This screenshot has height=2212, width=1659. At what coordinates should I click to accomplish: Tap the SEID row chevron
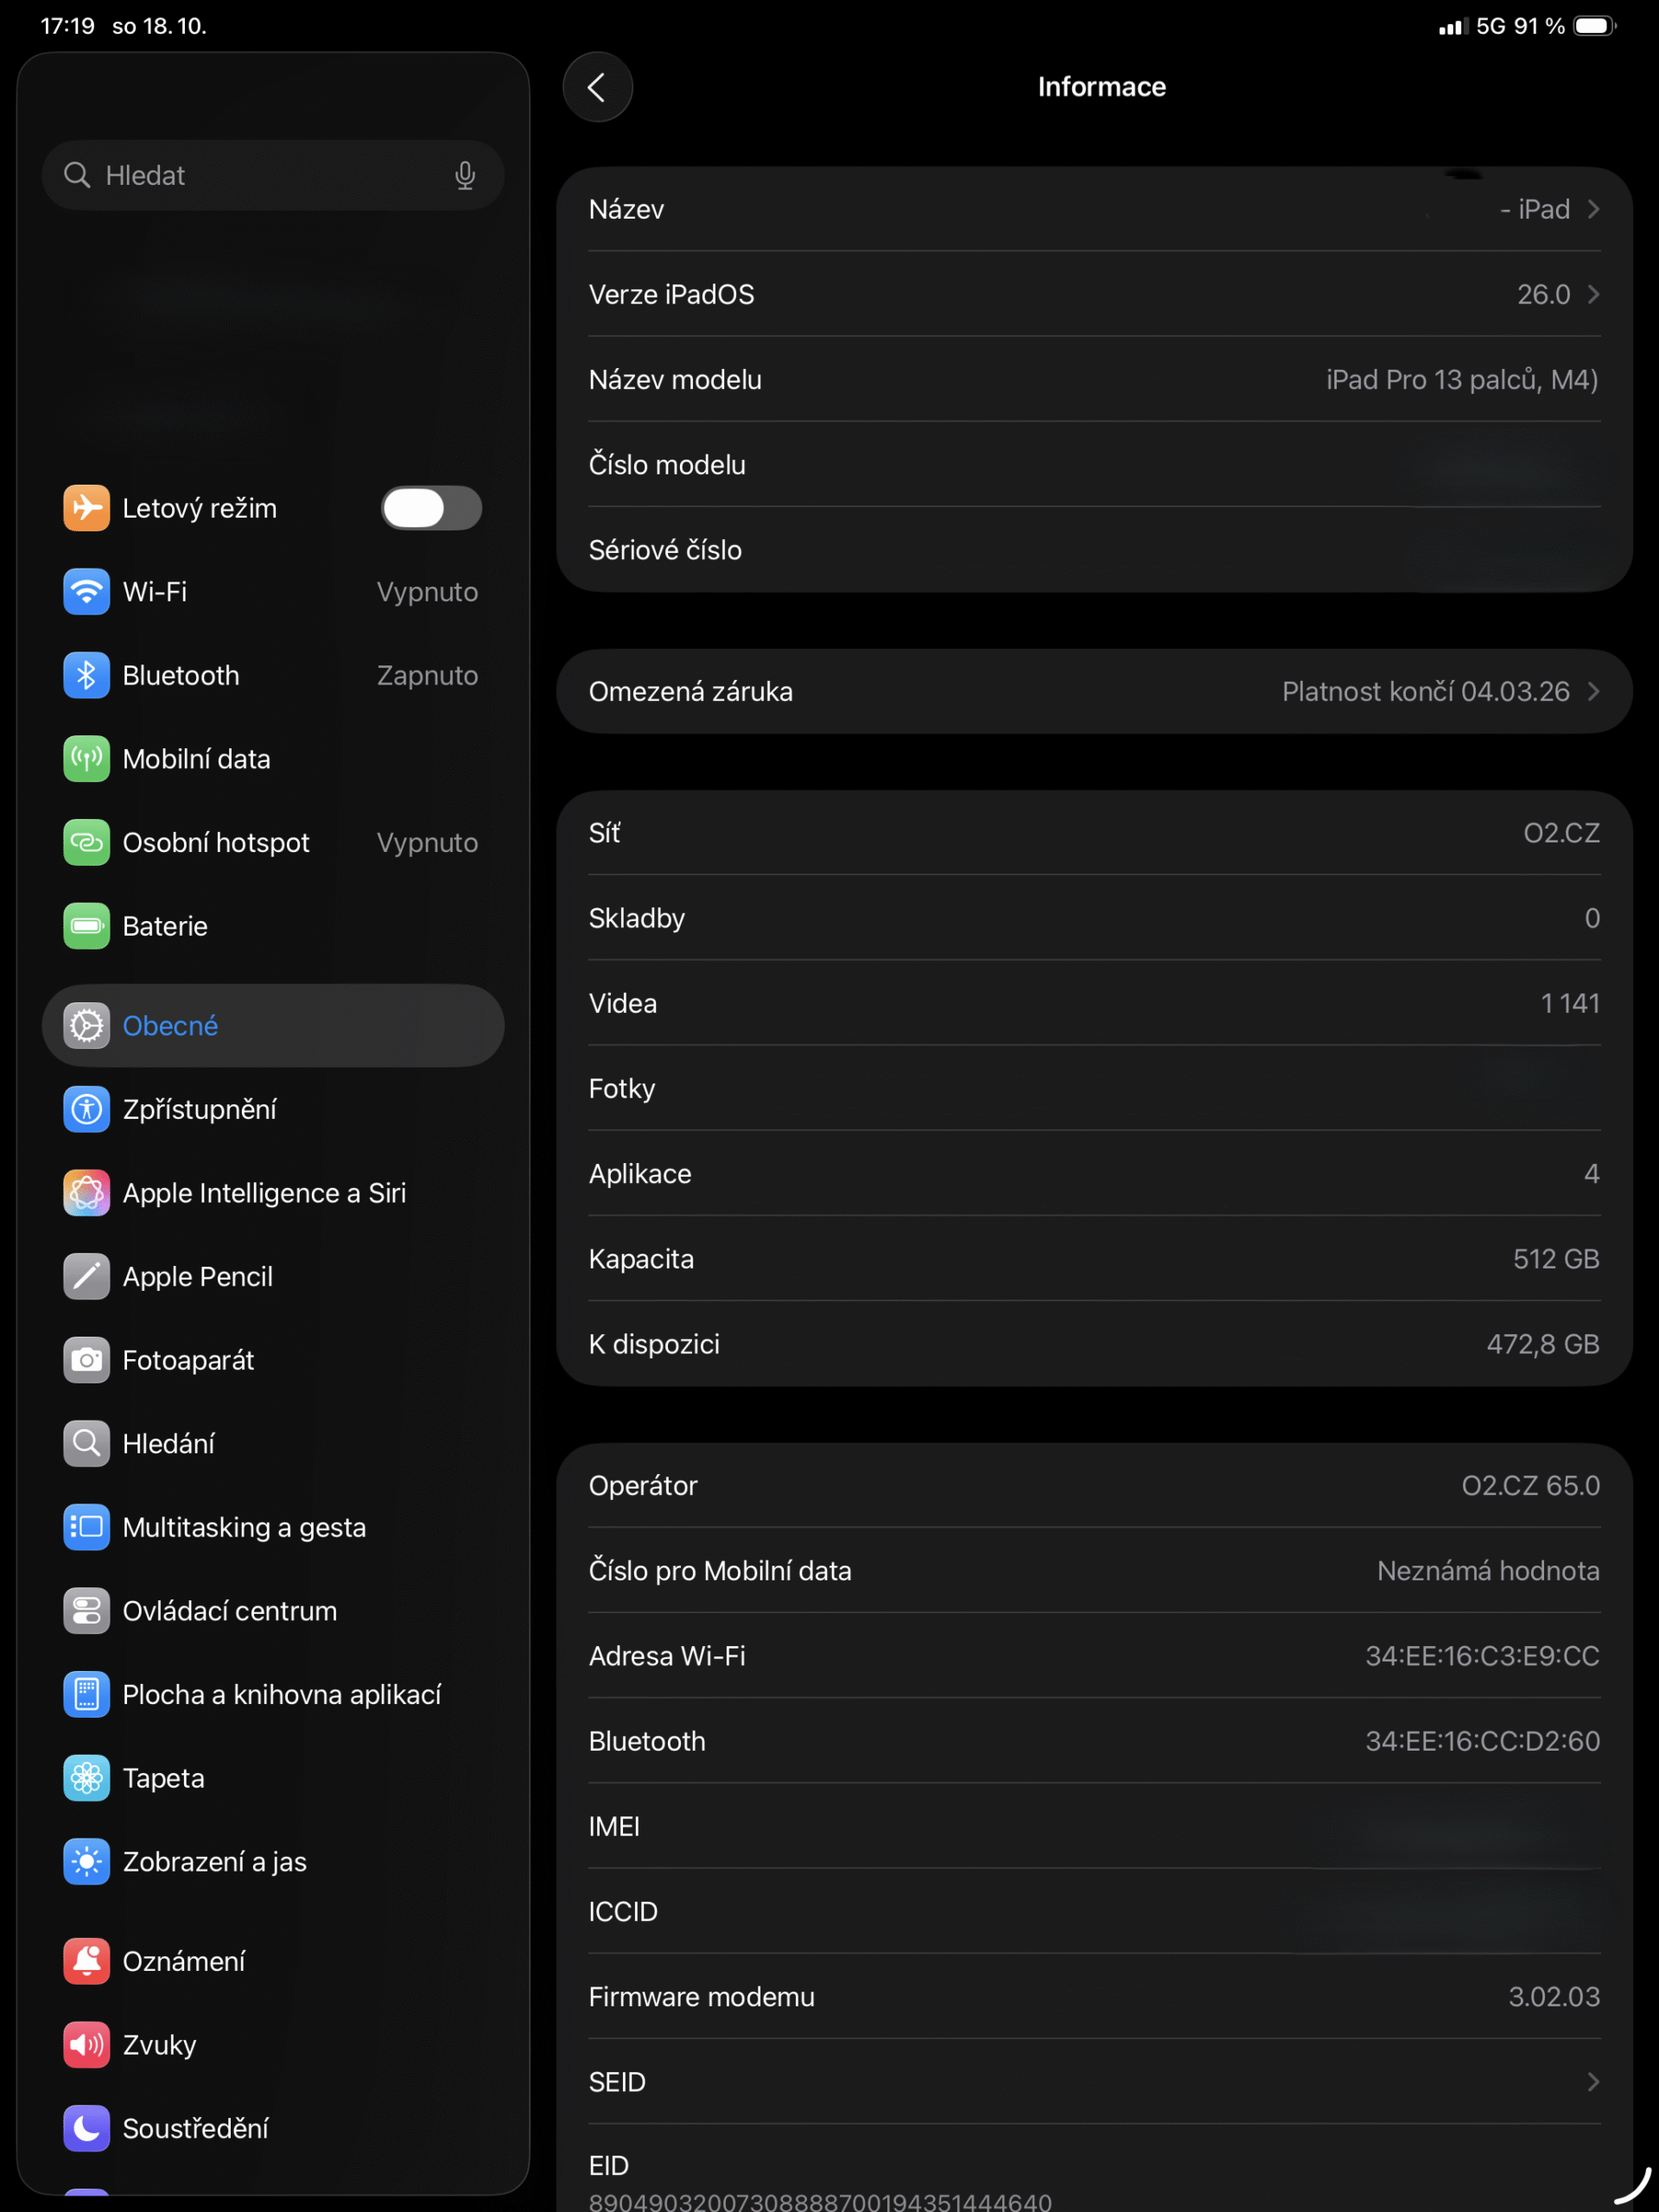tap(1592, 2082)
